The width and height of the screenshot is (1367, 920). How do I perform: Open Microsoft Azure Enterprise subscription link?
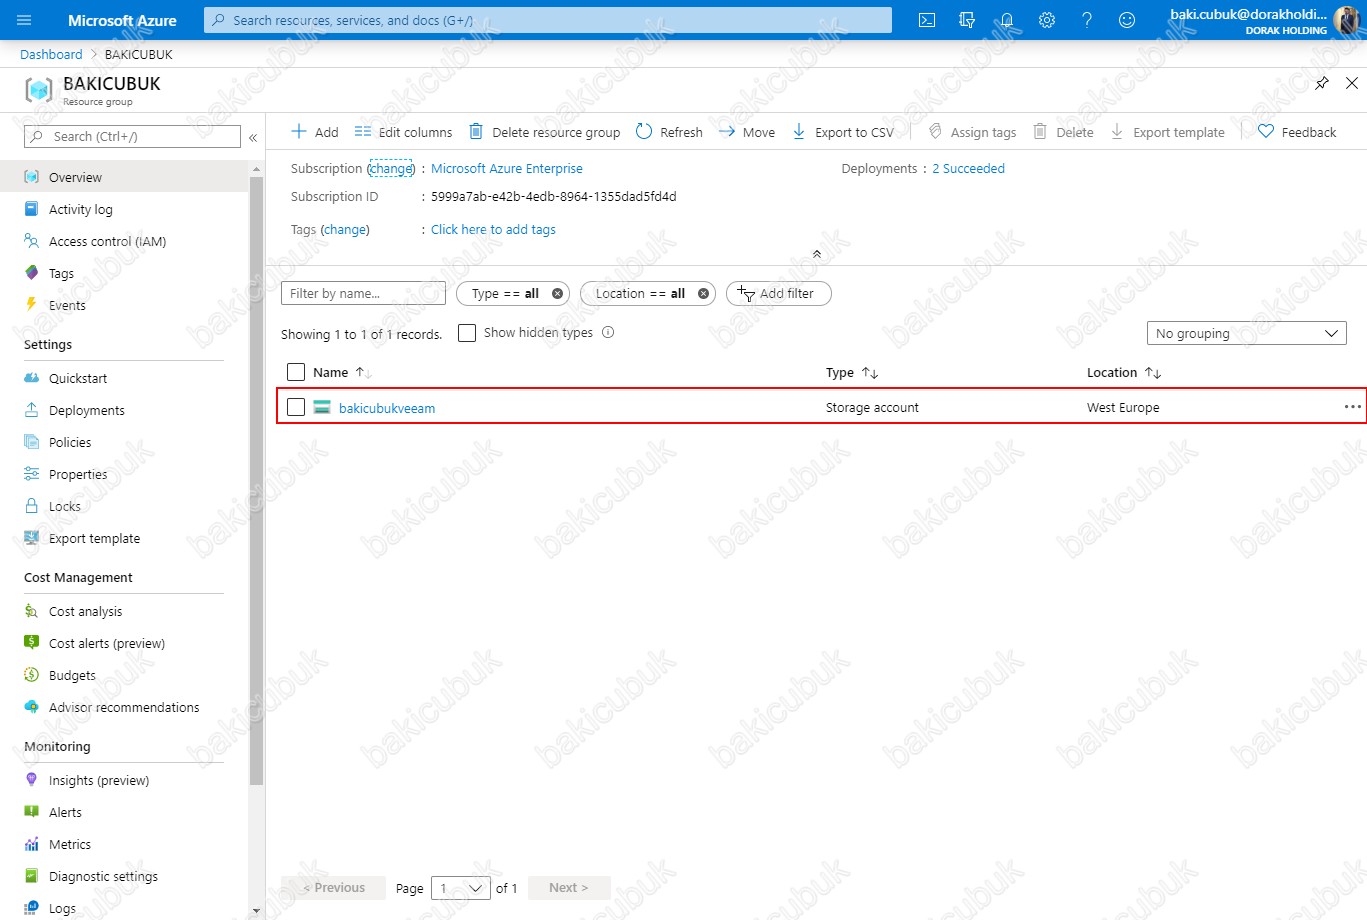(x=506, y=168)
